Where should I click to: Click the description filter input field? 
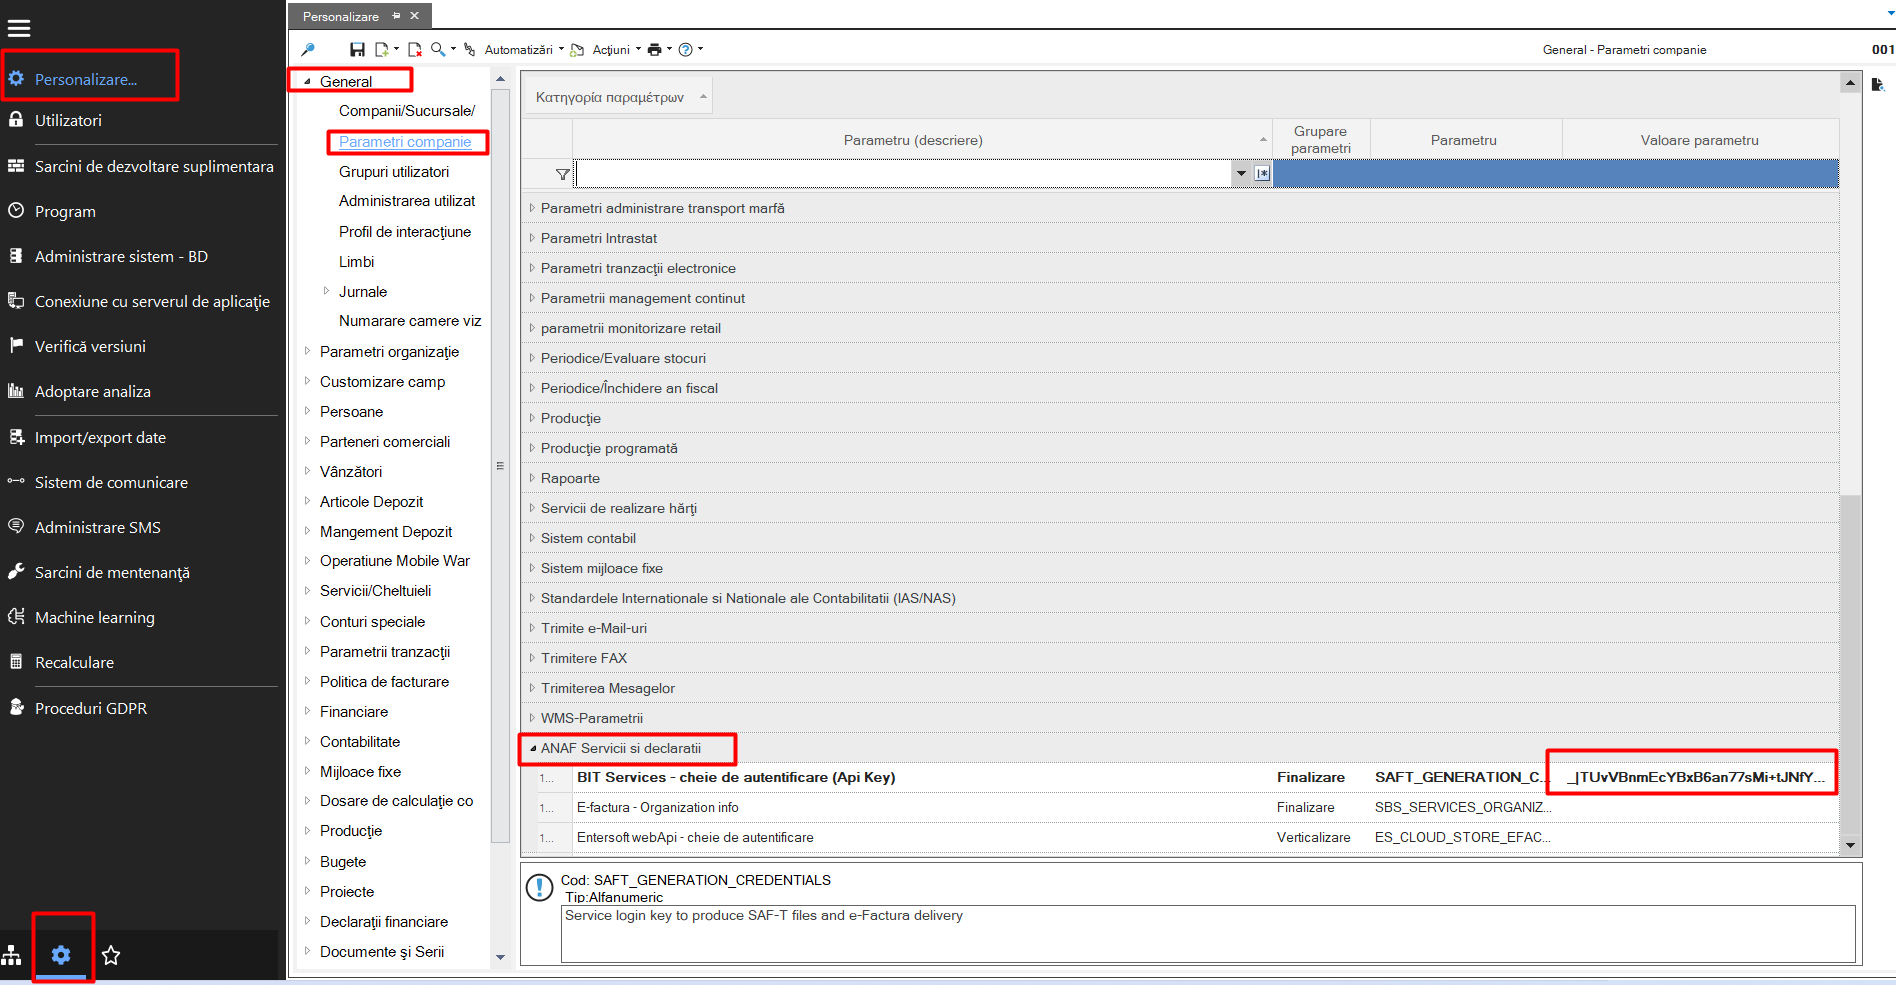click(905, 174)
